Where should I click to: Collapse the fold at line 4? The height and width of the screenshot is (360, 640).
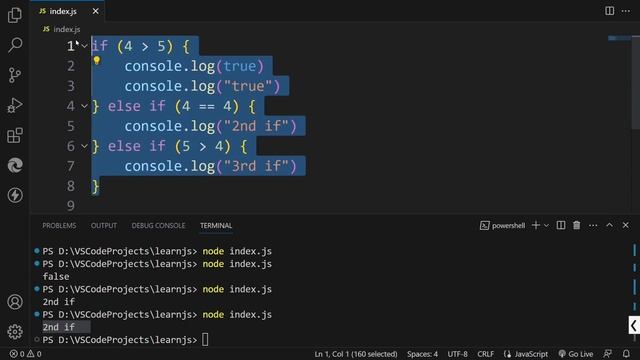tap(84, 106)
